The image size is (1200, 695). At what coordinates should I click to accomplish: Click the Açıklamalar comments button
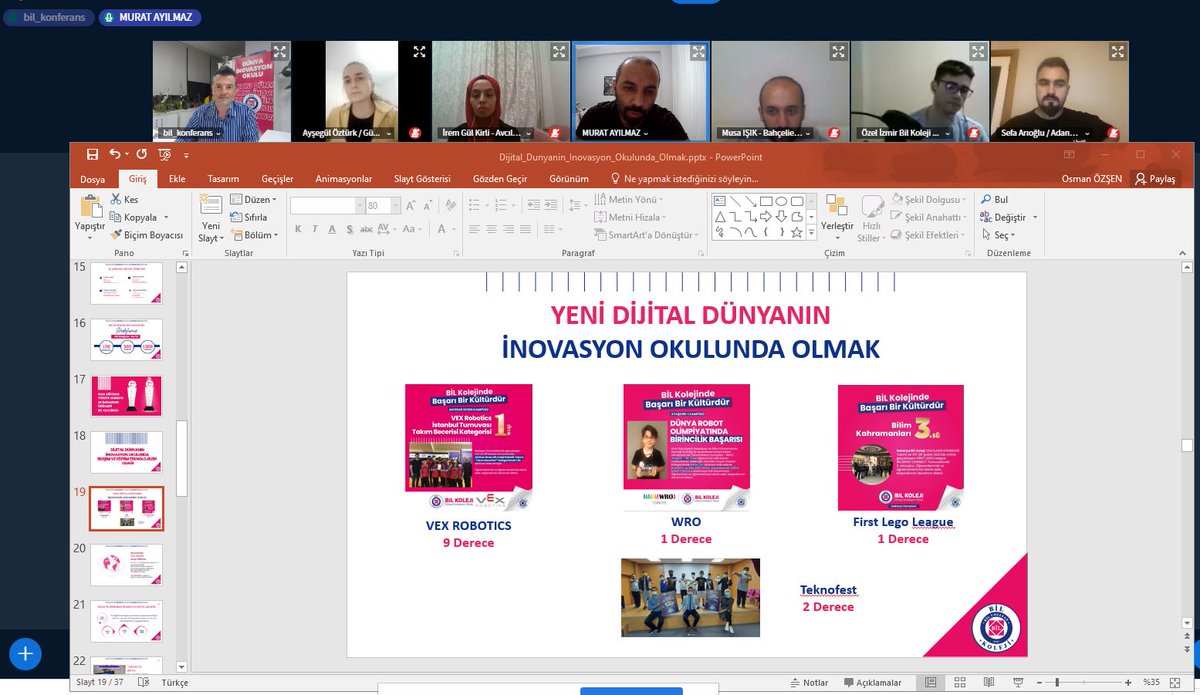point(871,682)
